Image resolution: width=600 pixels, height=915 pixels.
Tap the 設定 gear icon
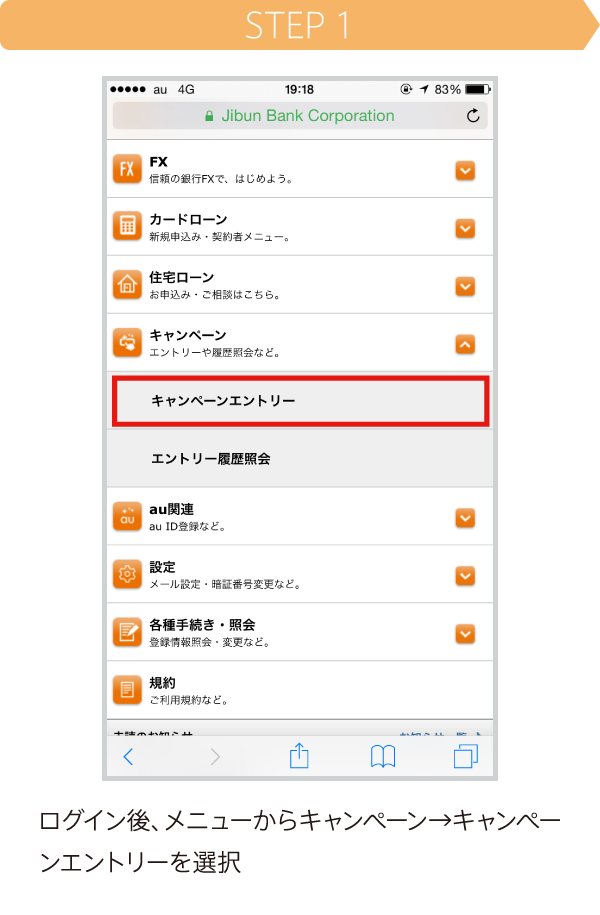click(127, 574)
